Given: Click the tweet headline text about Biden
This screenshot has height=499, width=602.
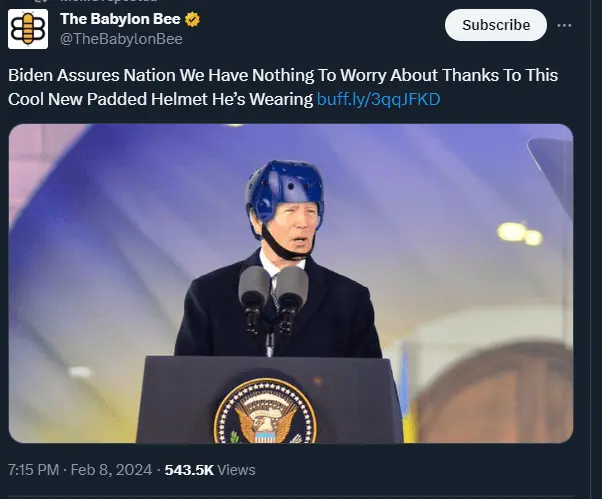Looking at the screenshot, I should [x=283, y=76].
